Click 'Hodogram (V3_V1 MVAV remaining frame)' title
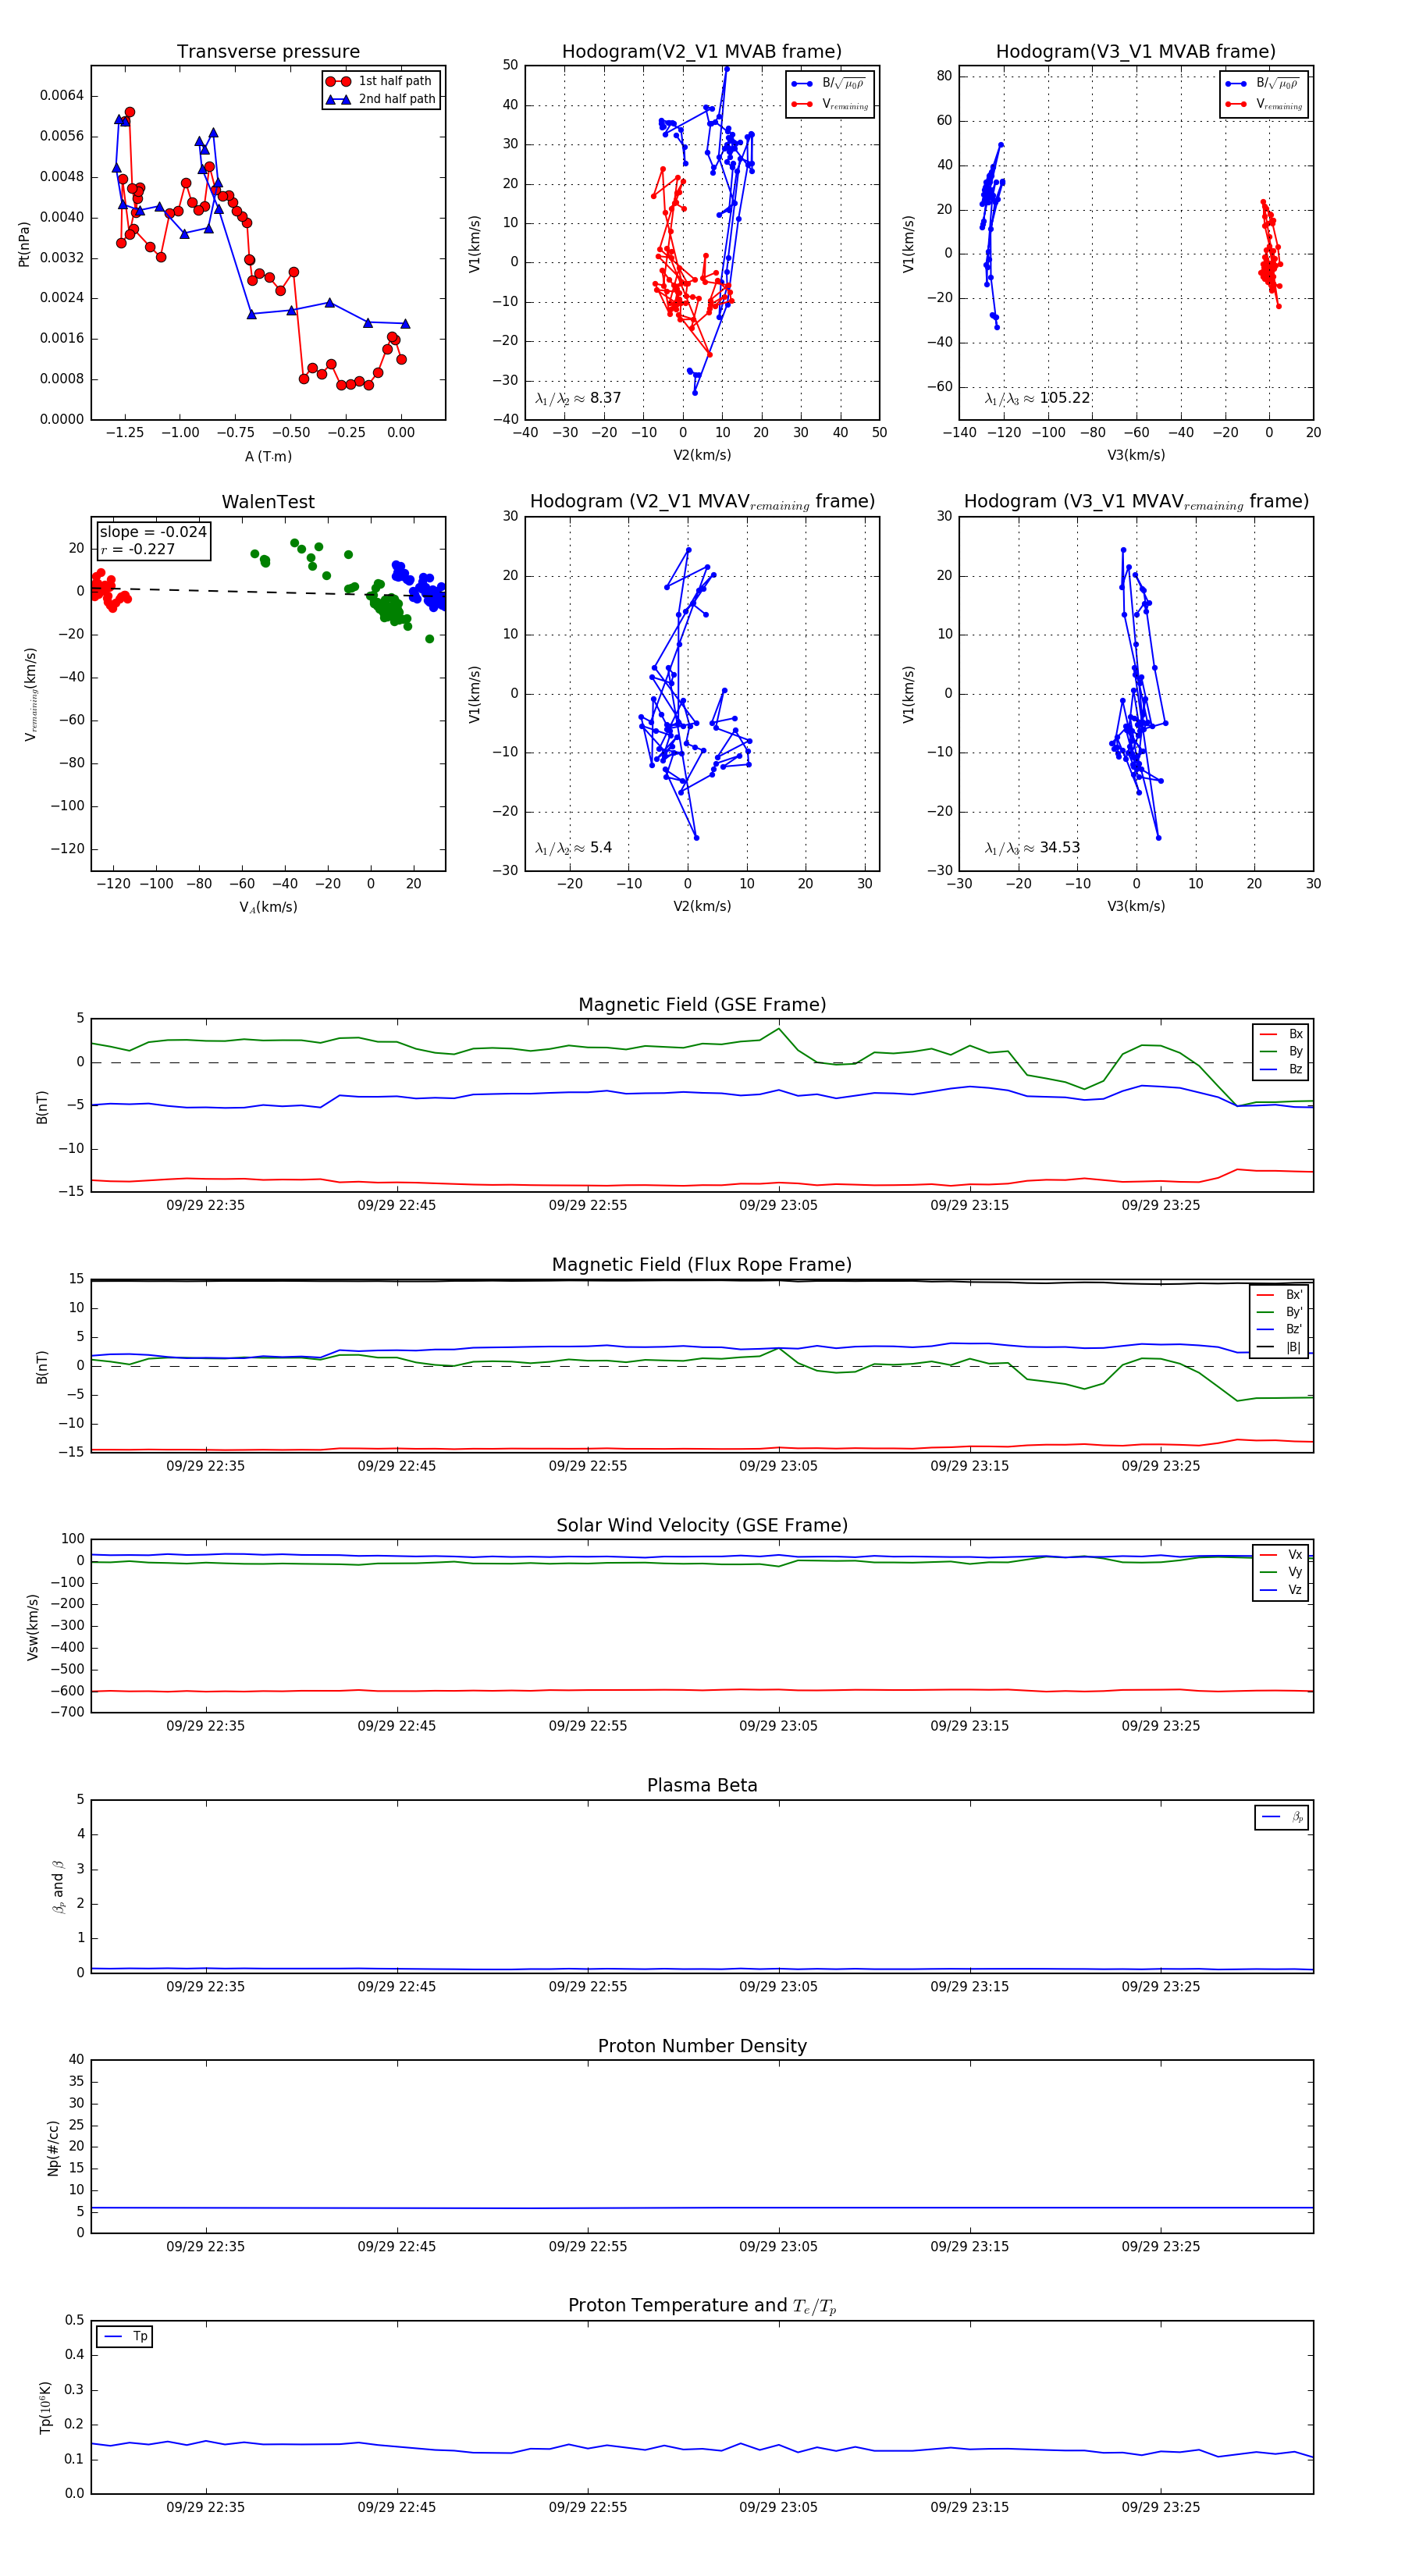1405x2576 pixels. pyautogui.click(x=1136, y=502)
